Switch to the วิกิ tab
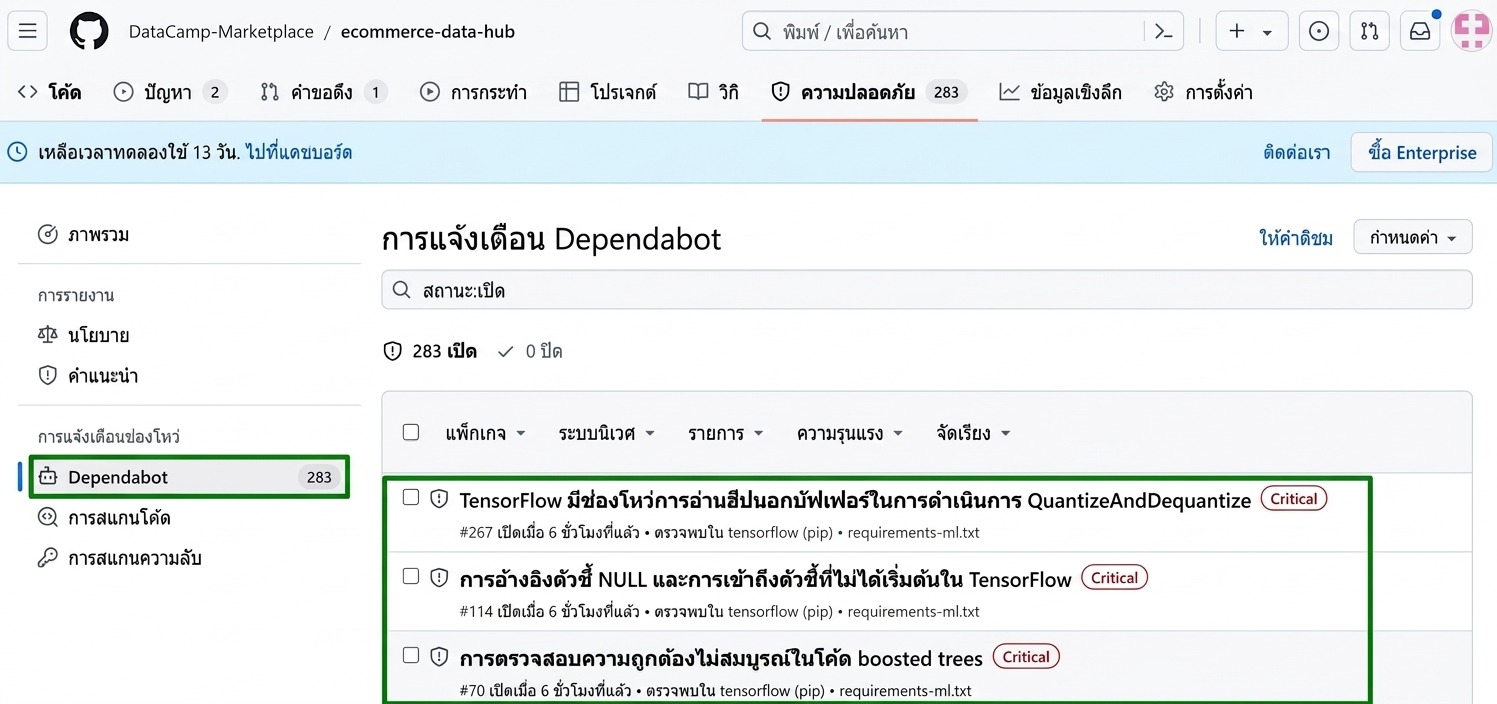Viewport: 1497px width, 704px height. pos(714,93)
